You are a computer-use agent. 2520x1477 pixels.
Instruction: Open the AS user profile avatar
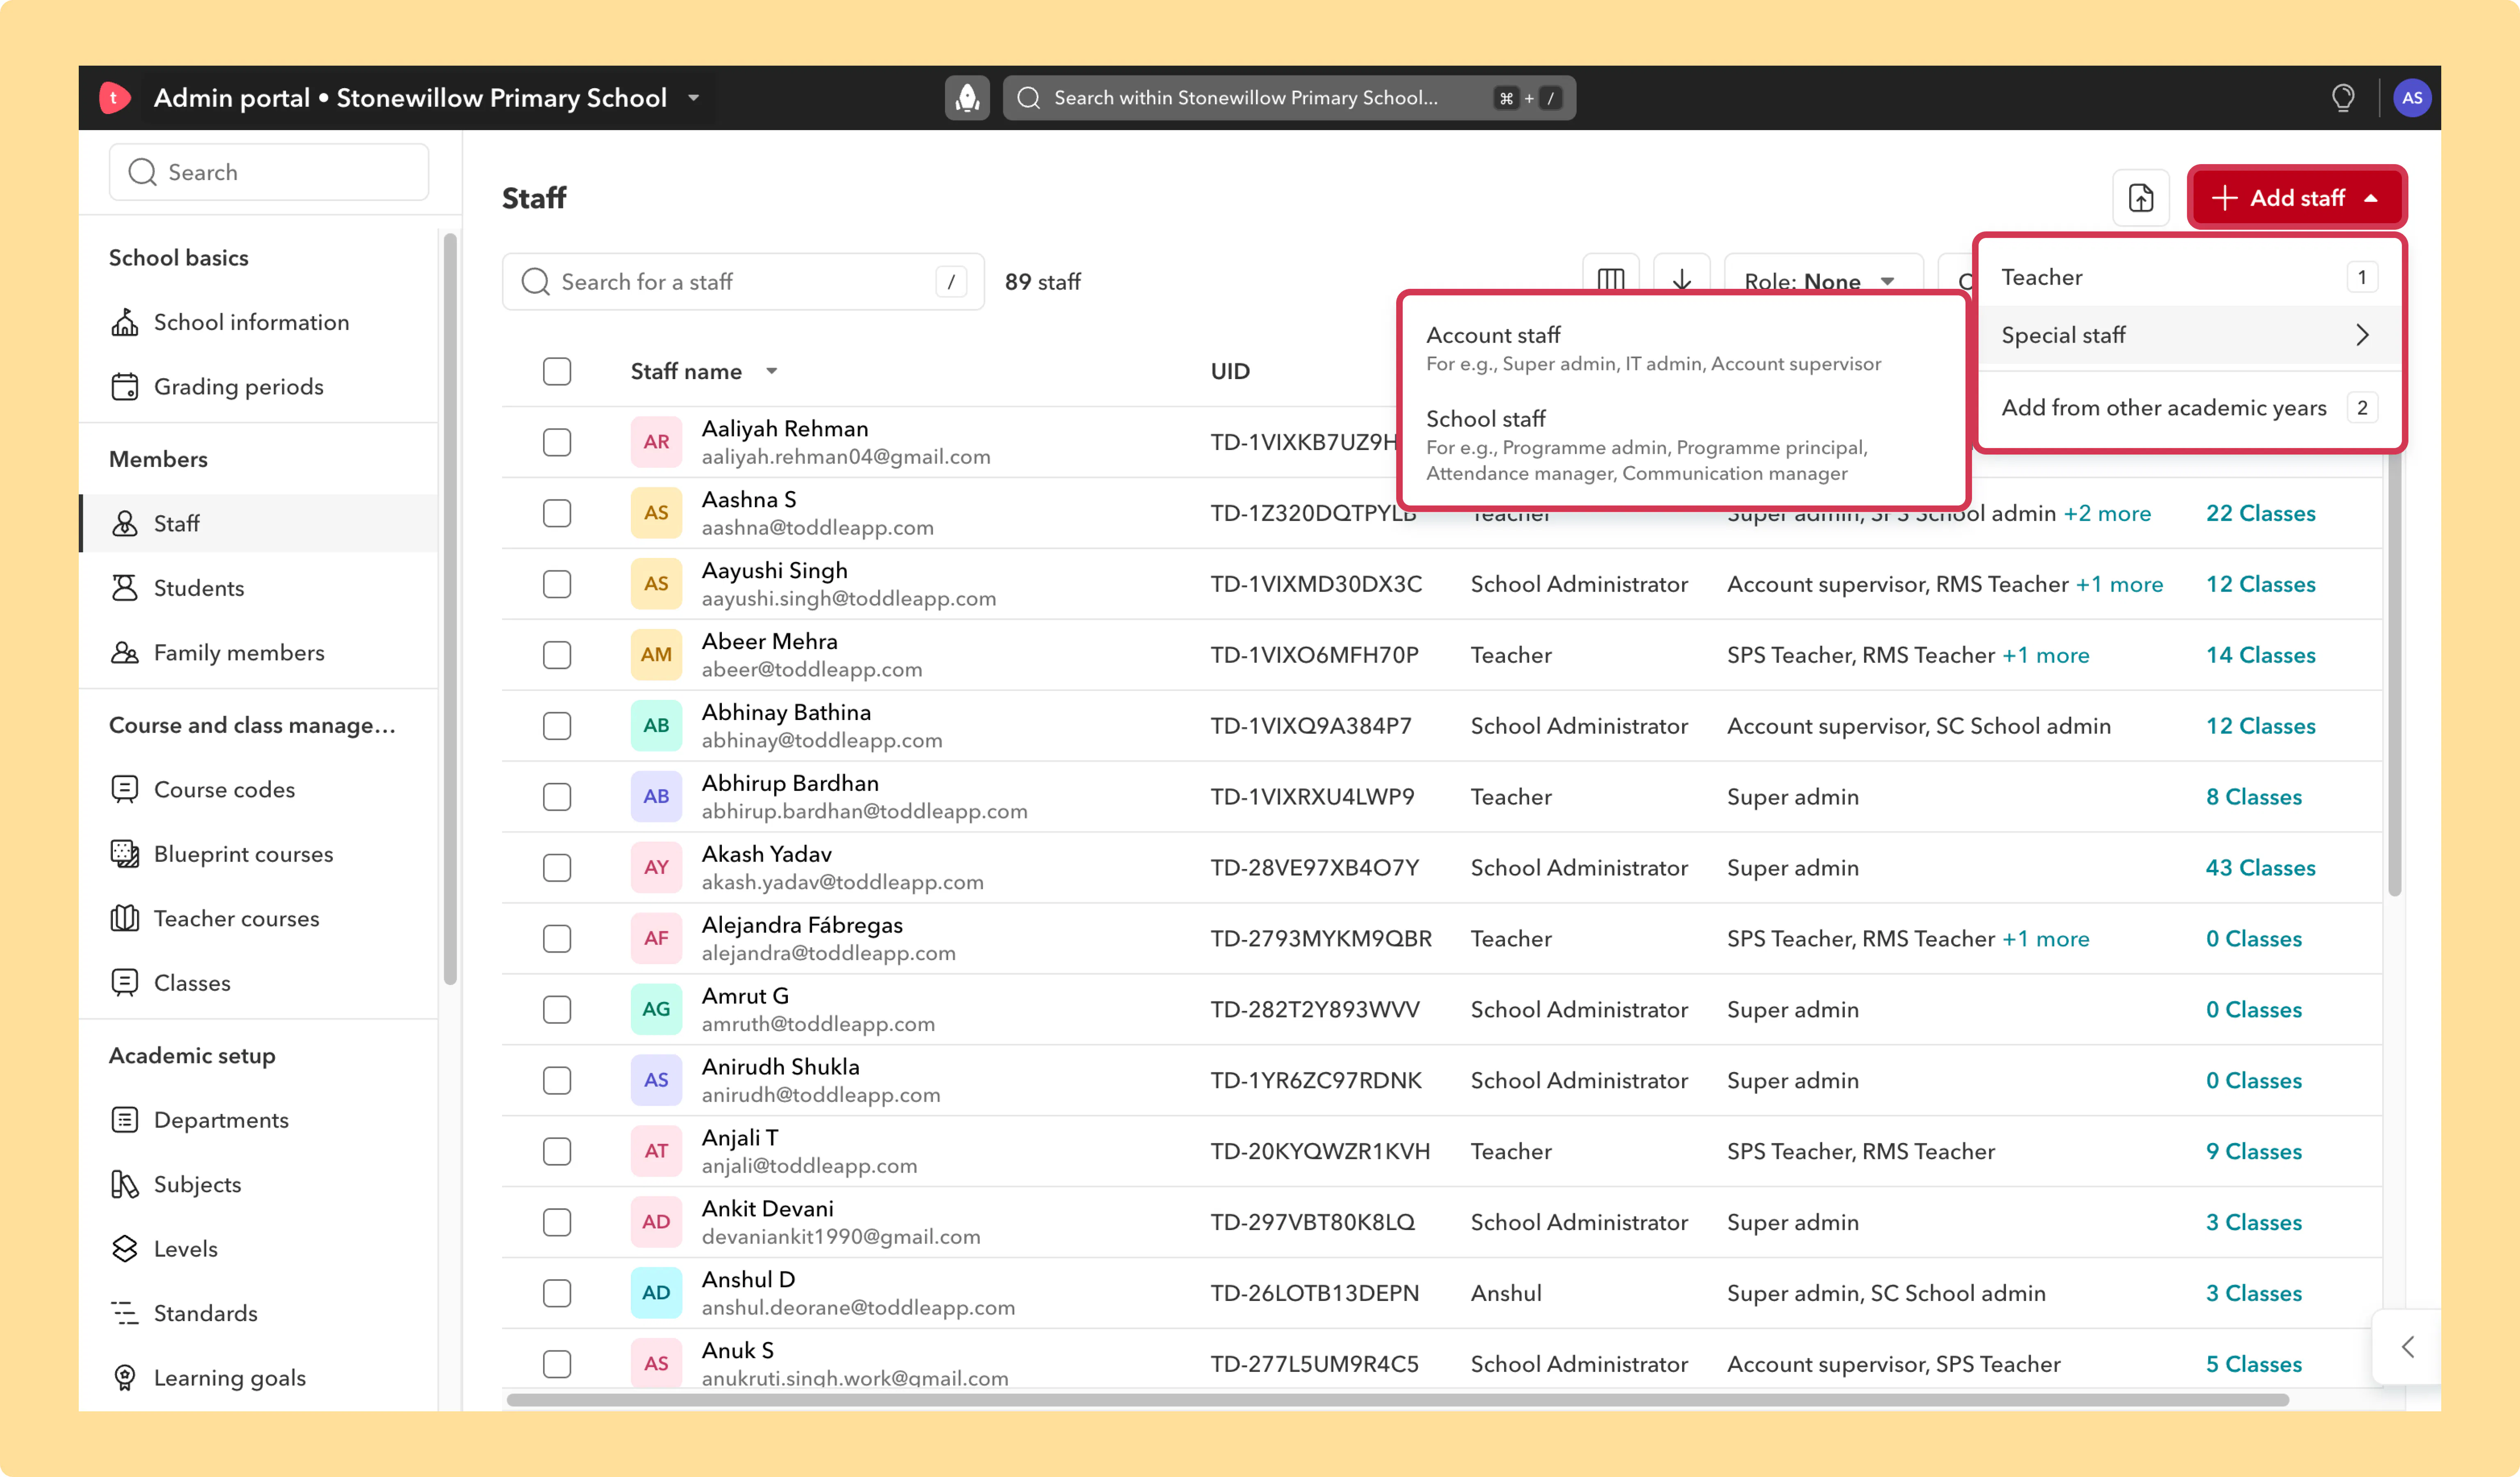2412,98
